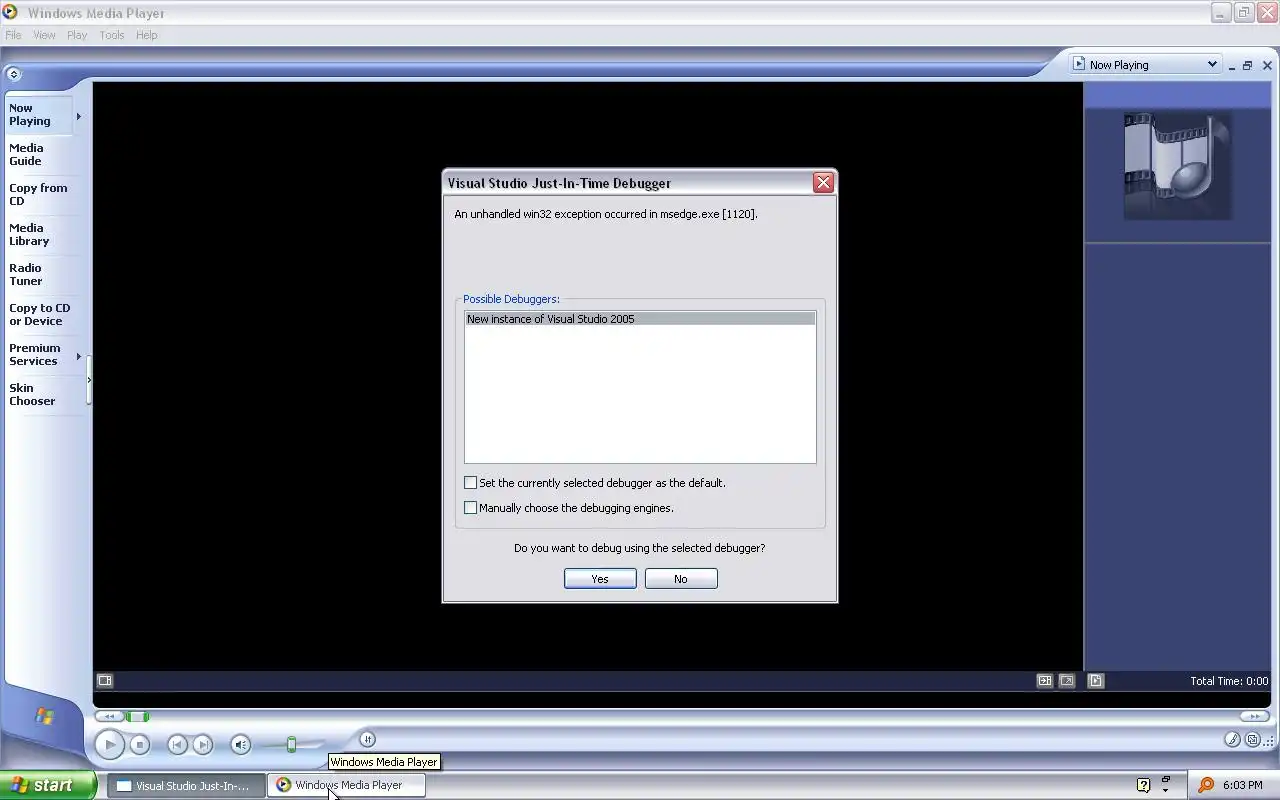Screen dimensions: 1280x800
Task: Restore the playlist pane small button
Action: pos(1248,66)
